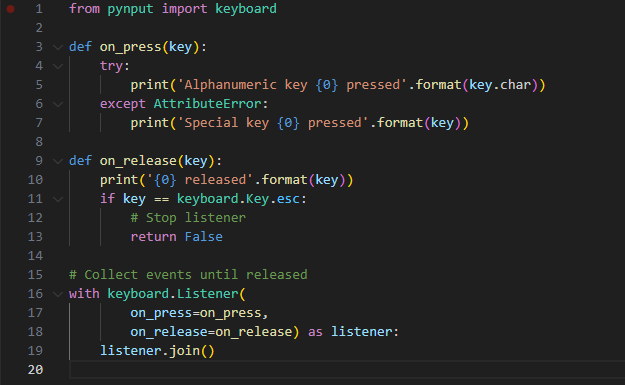The width and height of the screenshot is (625, 385).
Task: Click line number 15 in the gutter
Action: coord(35,275)
